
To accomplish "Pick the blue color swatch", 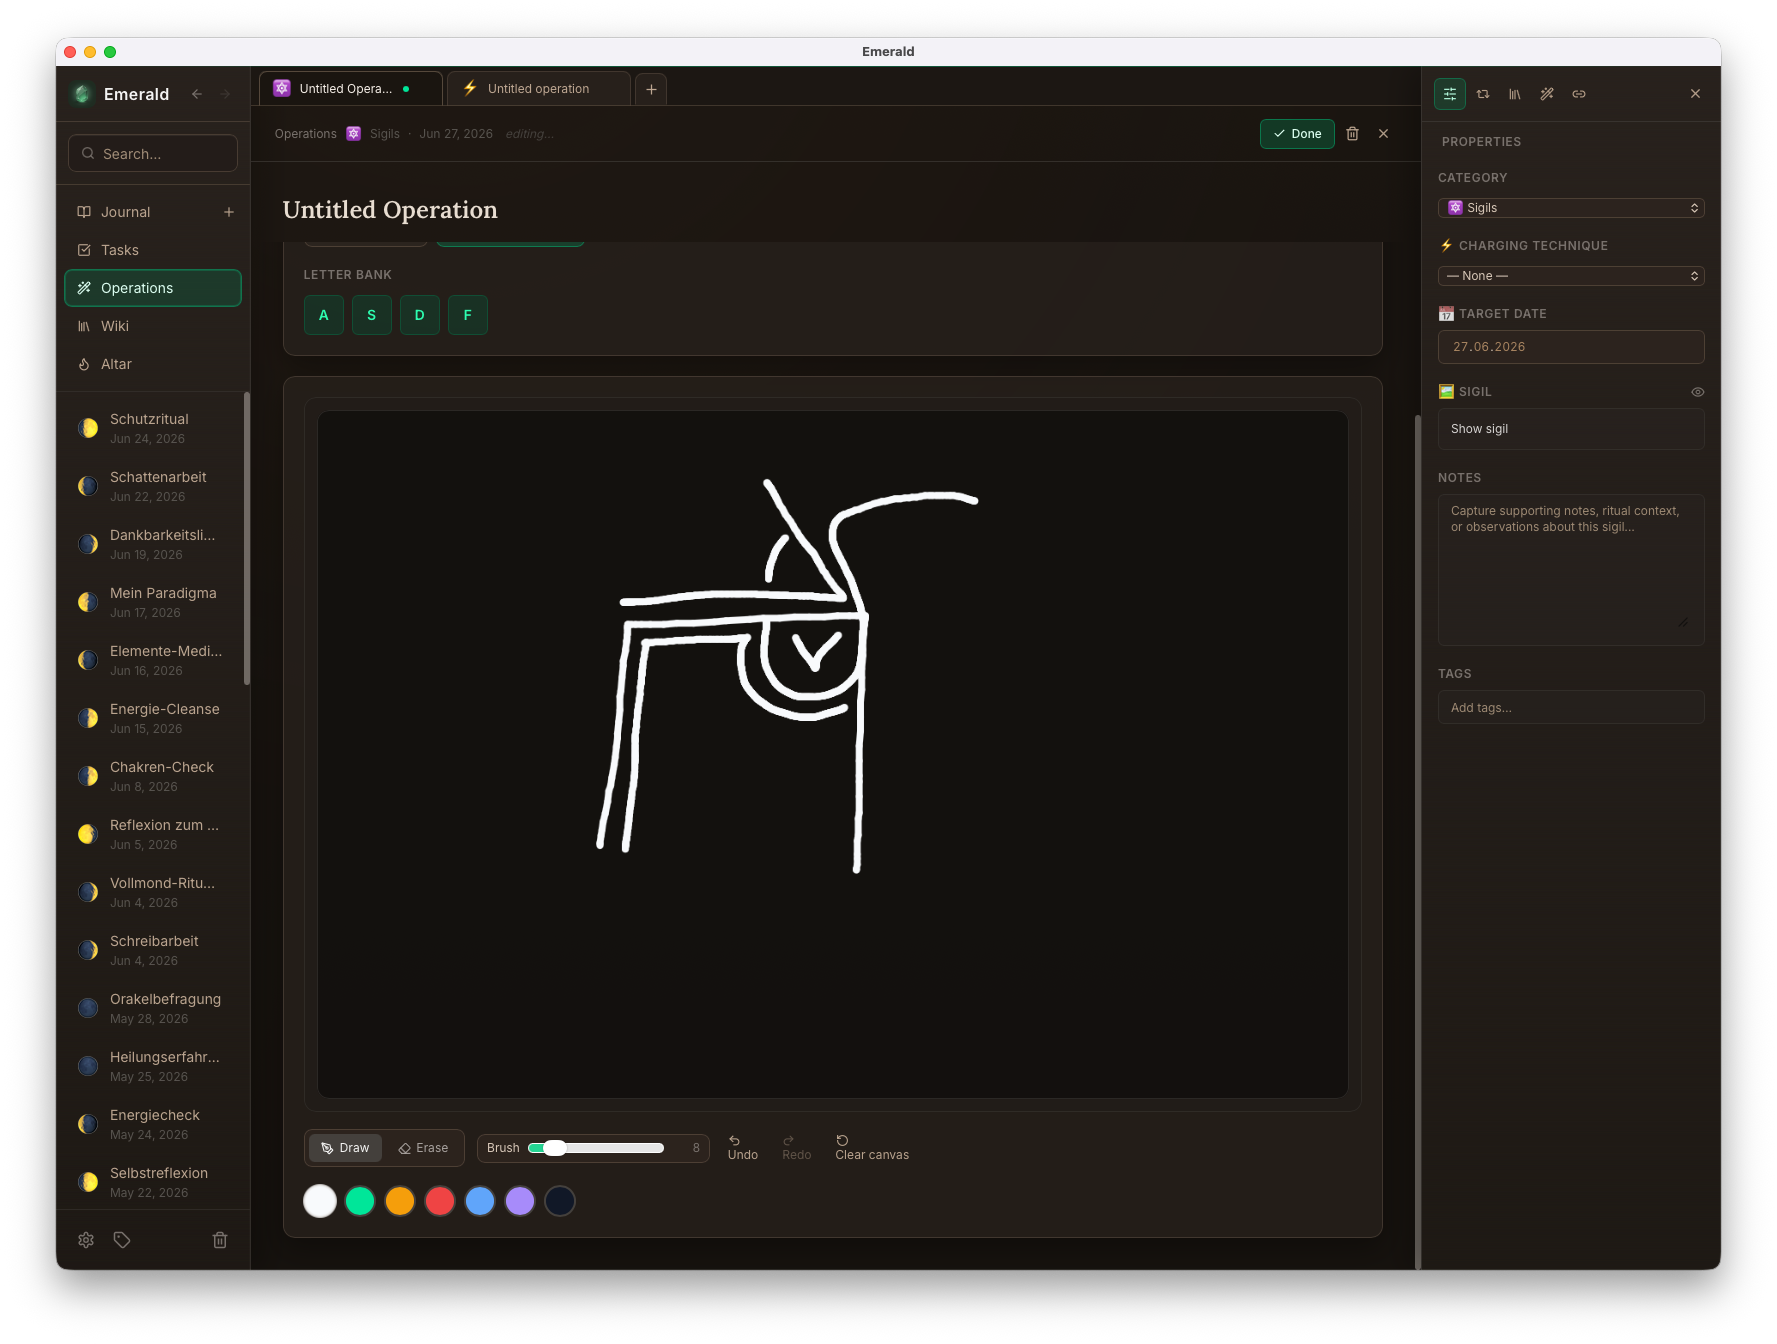I will tap(480, 1201).
